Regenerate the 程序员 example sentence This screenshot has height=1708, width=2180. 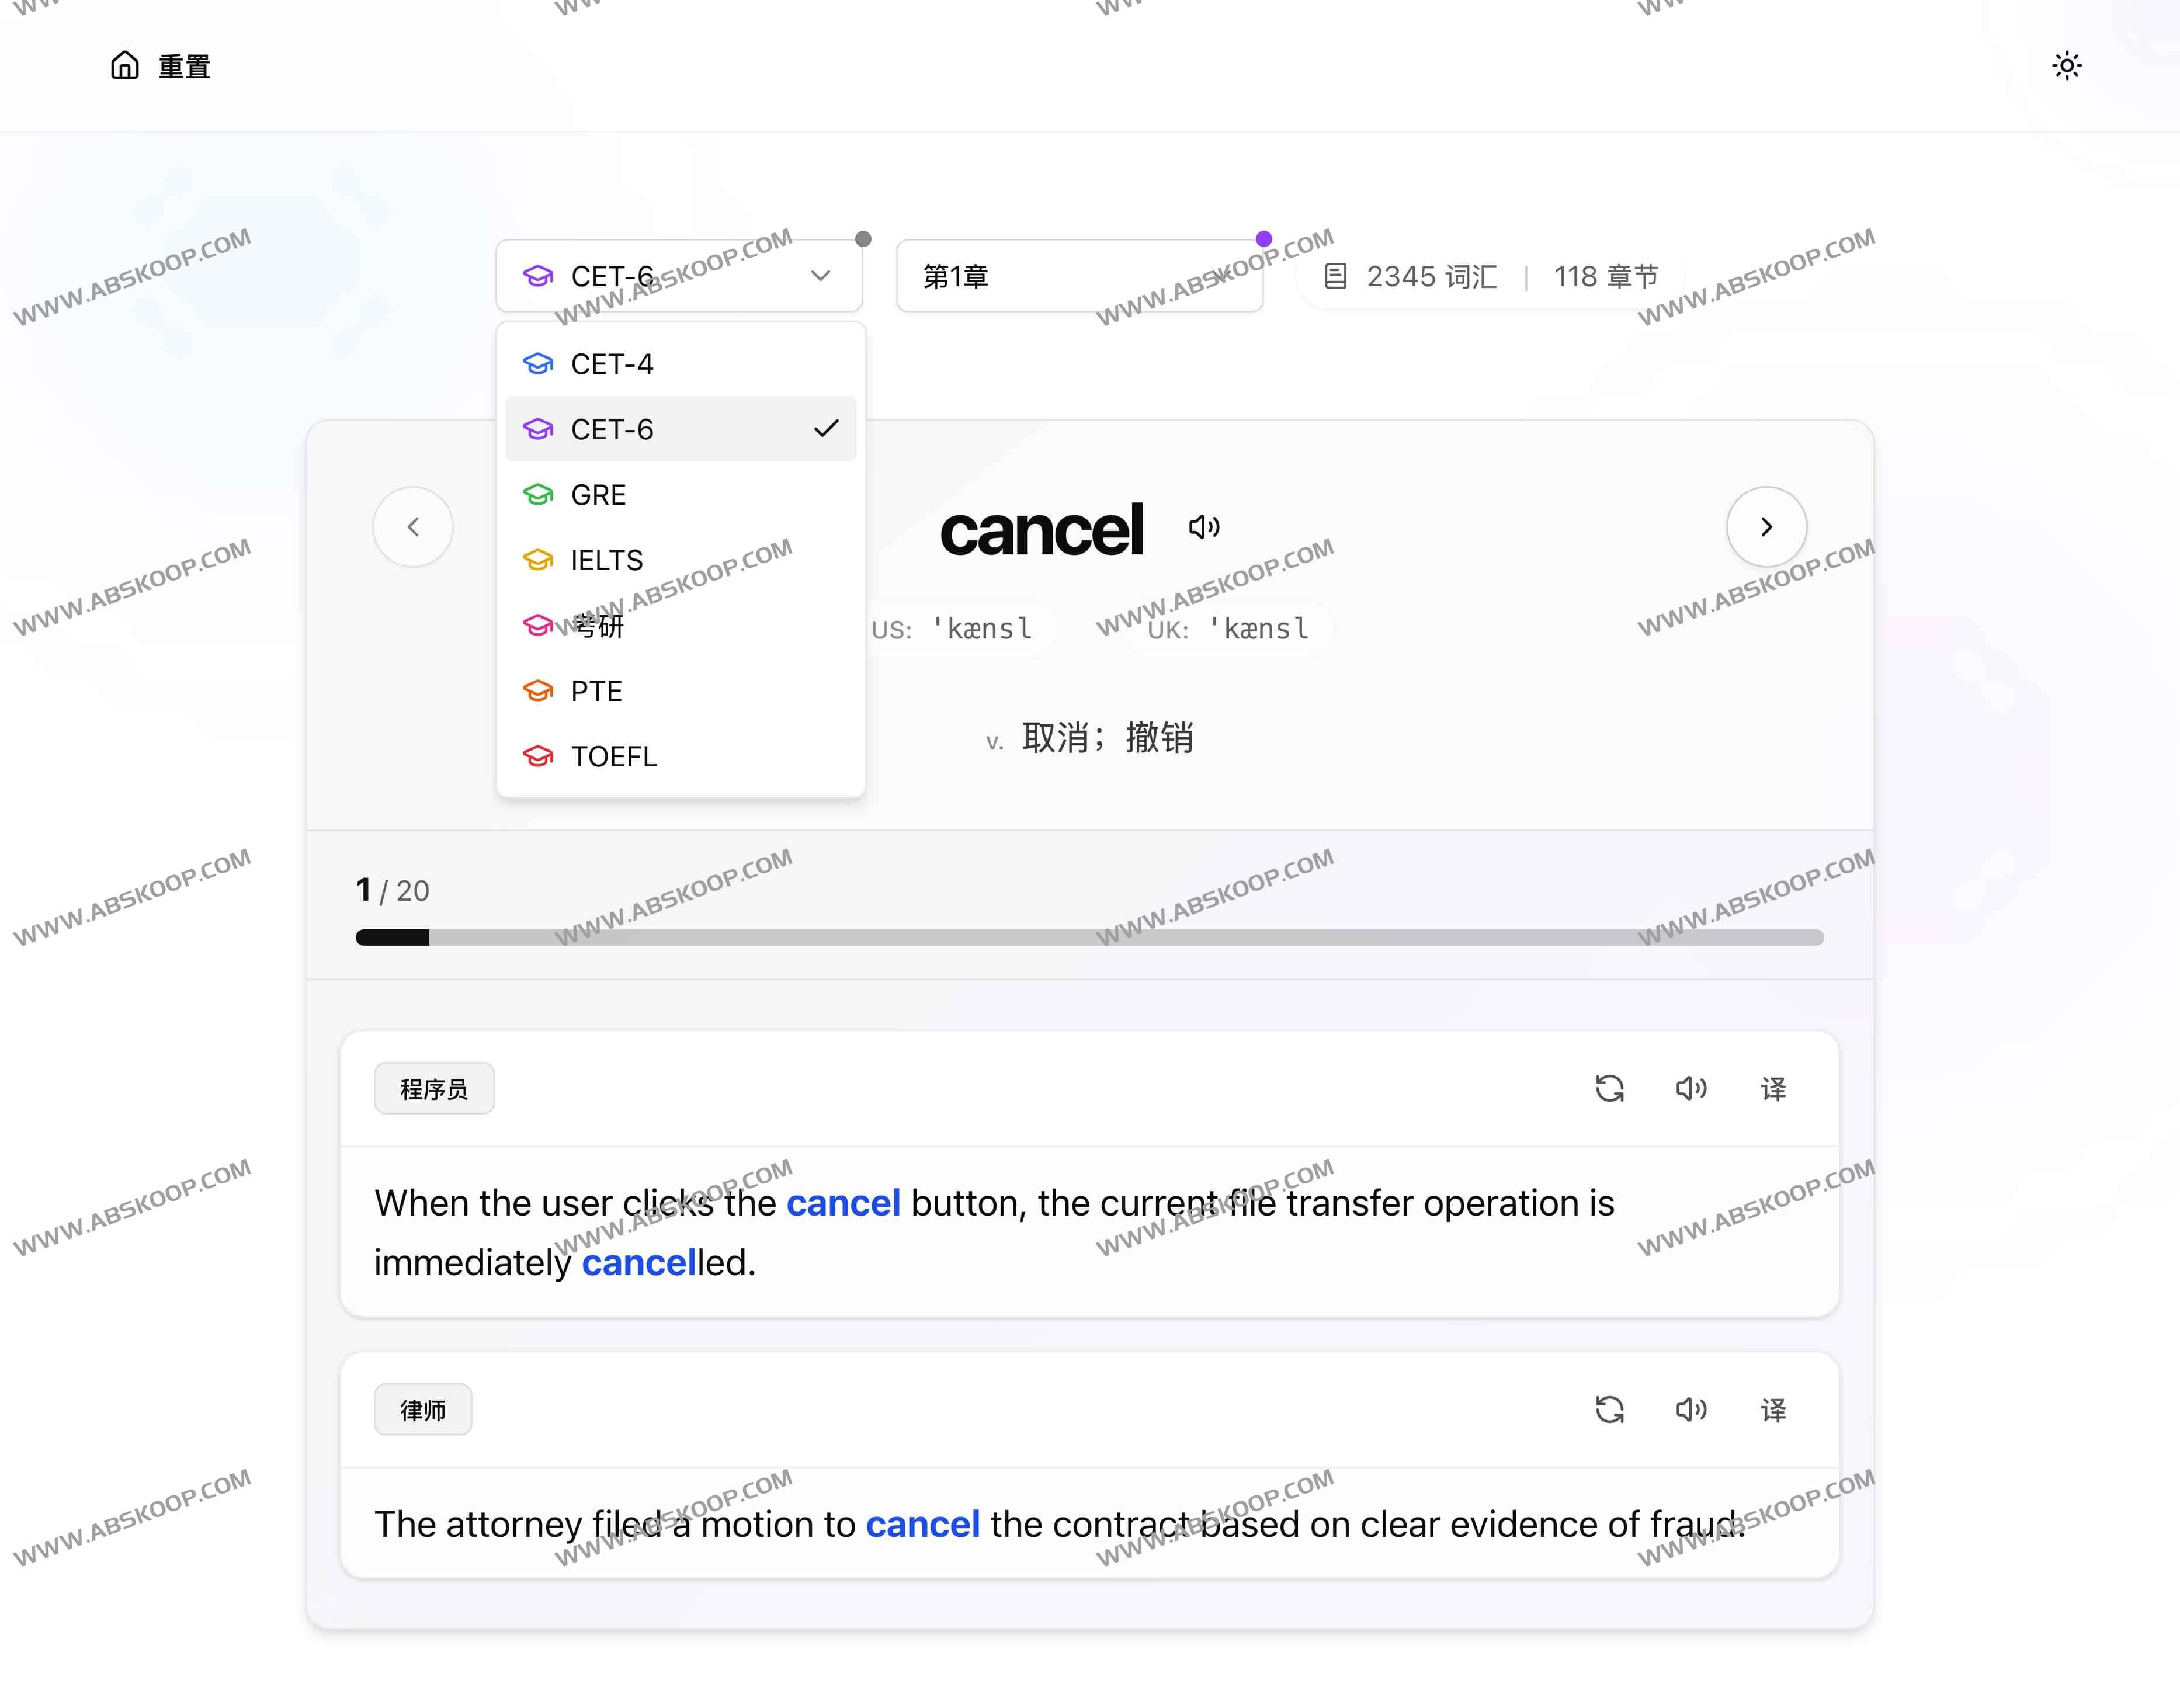click(x=1609, y=1088)
